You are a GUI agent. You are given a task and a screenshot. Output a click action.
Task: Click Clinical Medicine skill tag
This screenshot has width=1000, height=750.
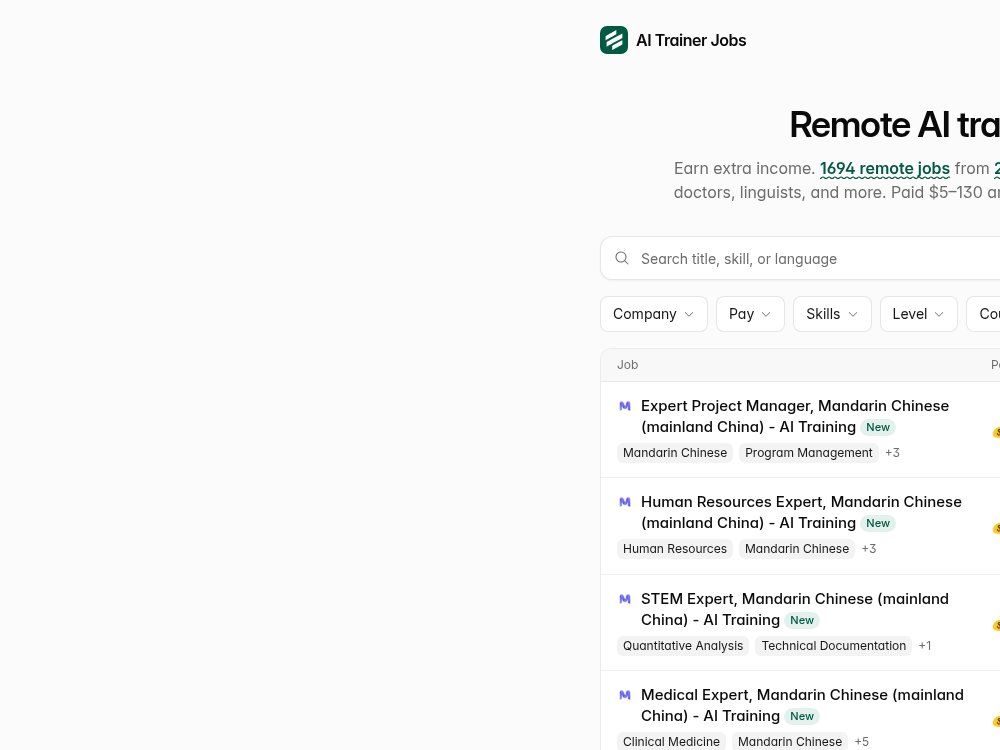(x=671, y=741)
